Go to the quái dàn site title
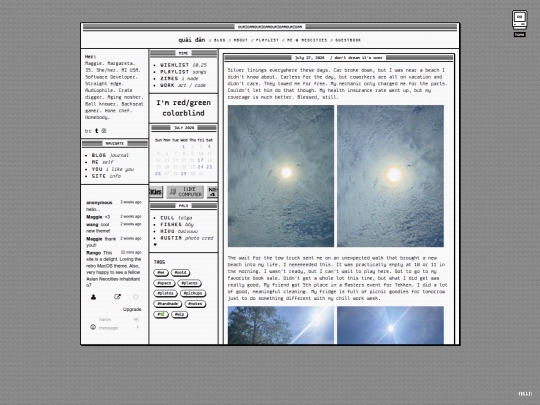 (x=191, y=40)
